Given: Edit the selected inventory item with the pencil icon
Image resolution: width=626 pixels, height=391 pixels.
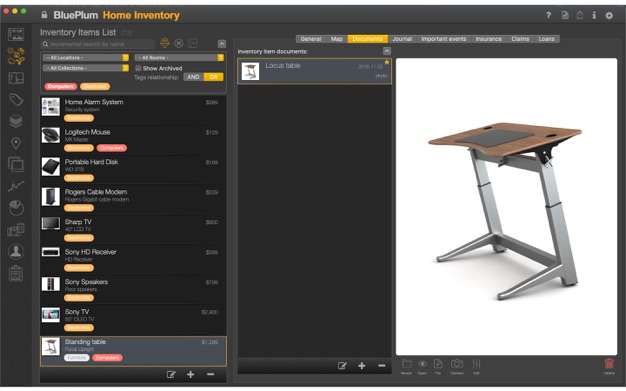Looking at the screenshot, I should click(x=171, y=374).
